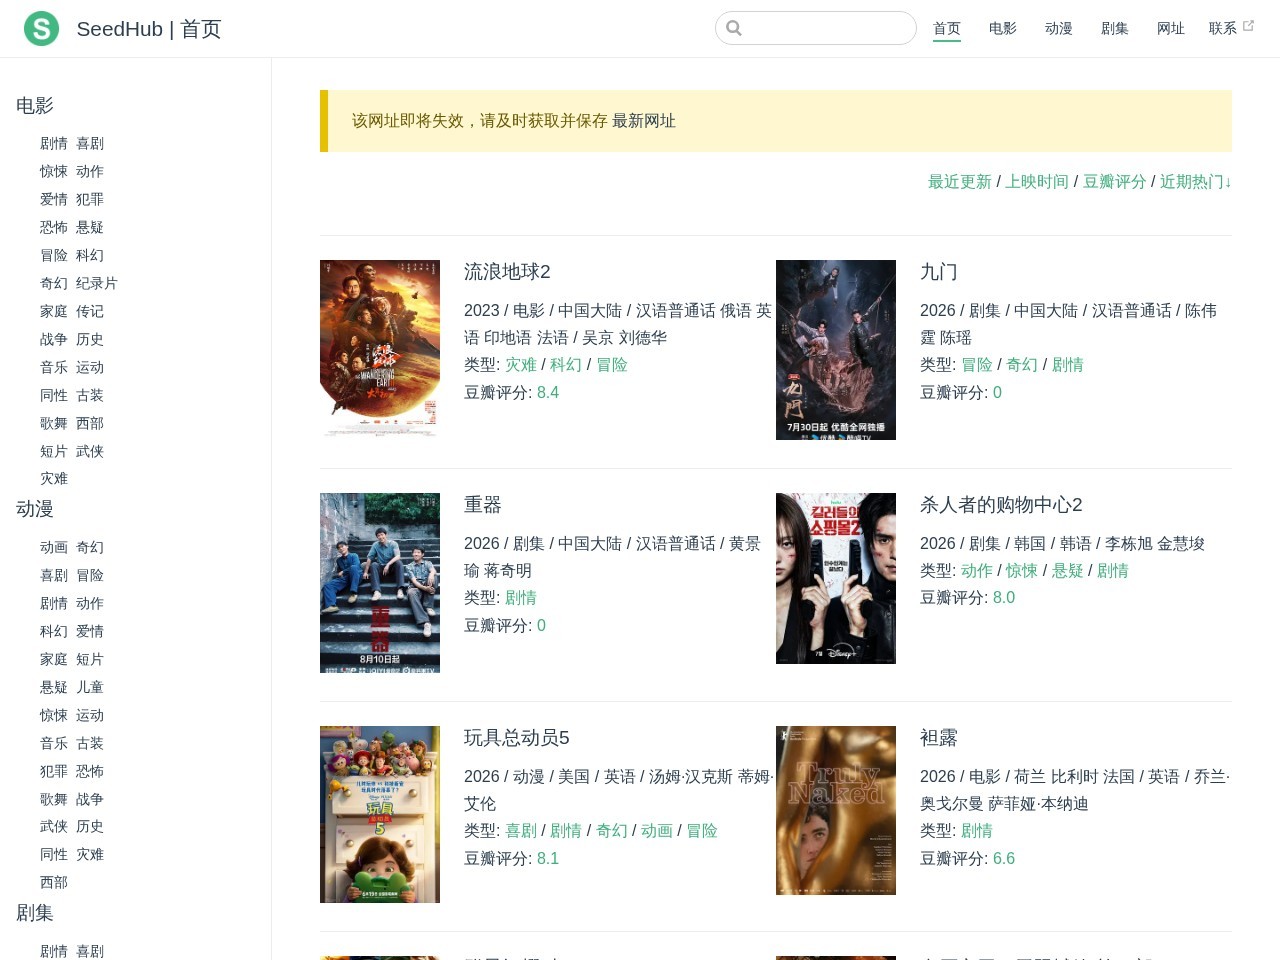Open the 动漫 nav menu item
The width and height of the screenshot is (1280, 960).
[1059, 28]
